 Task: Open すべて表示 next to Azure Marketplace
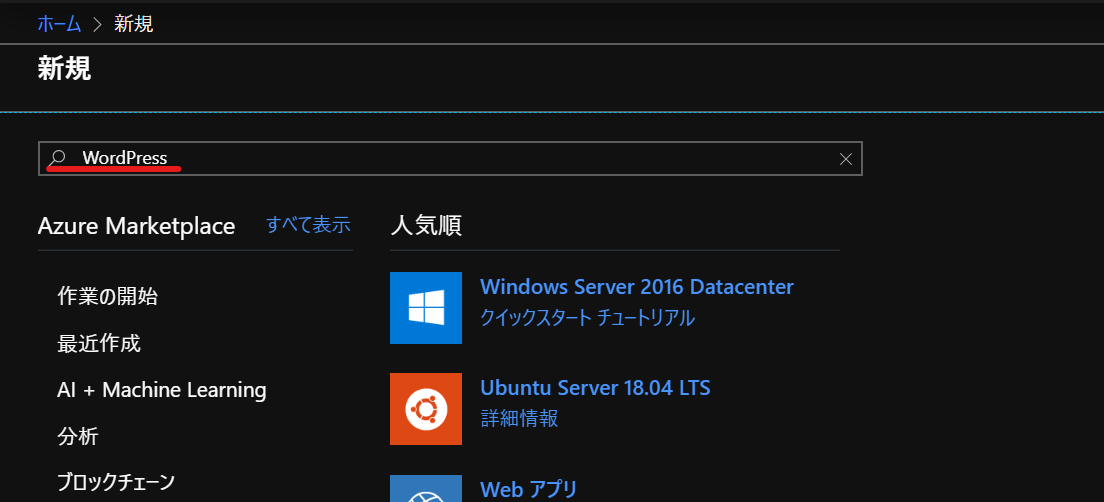pyautogui.click(x=308, y=225)
